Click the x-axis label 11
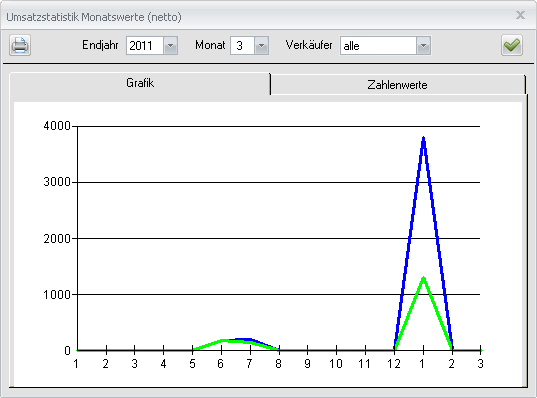 point(365,363)
